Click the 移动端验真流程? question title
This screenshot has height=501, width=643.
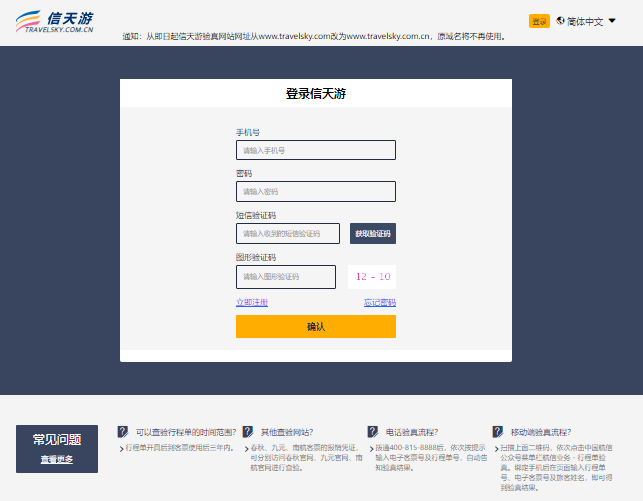pyautogui.click(x=541, y=432)
